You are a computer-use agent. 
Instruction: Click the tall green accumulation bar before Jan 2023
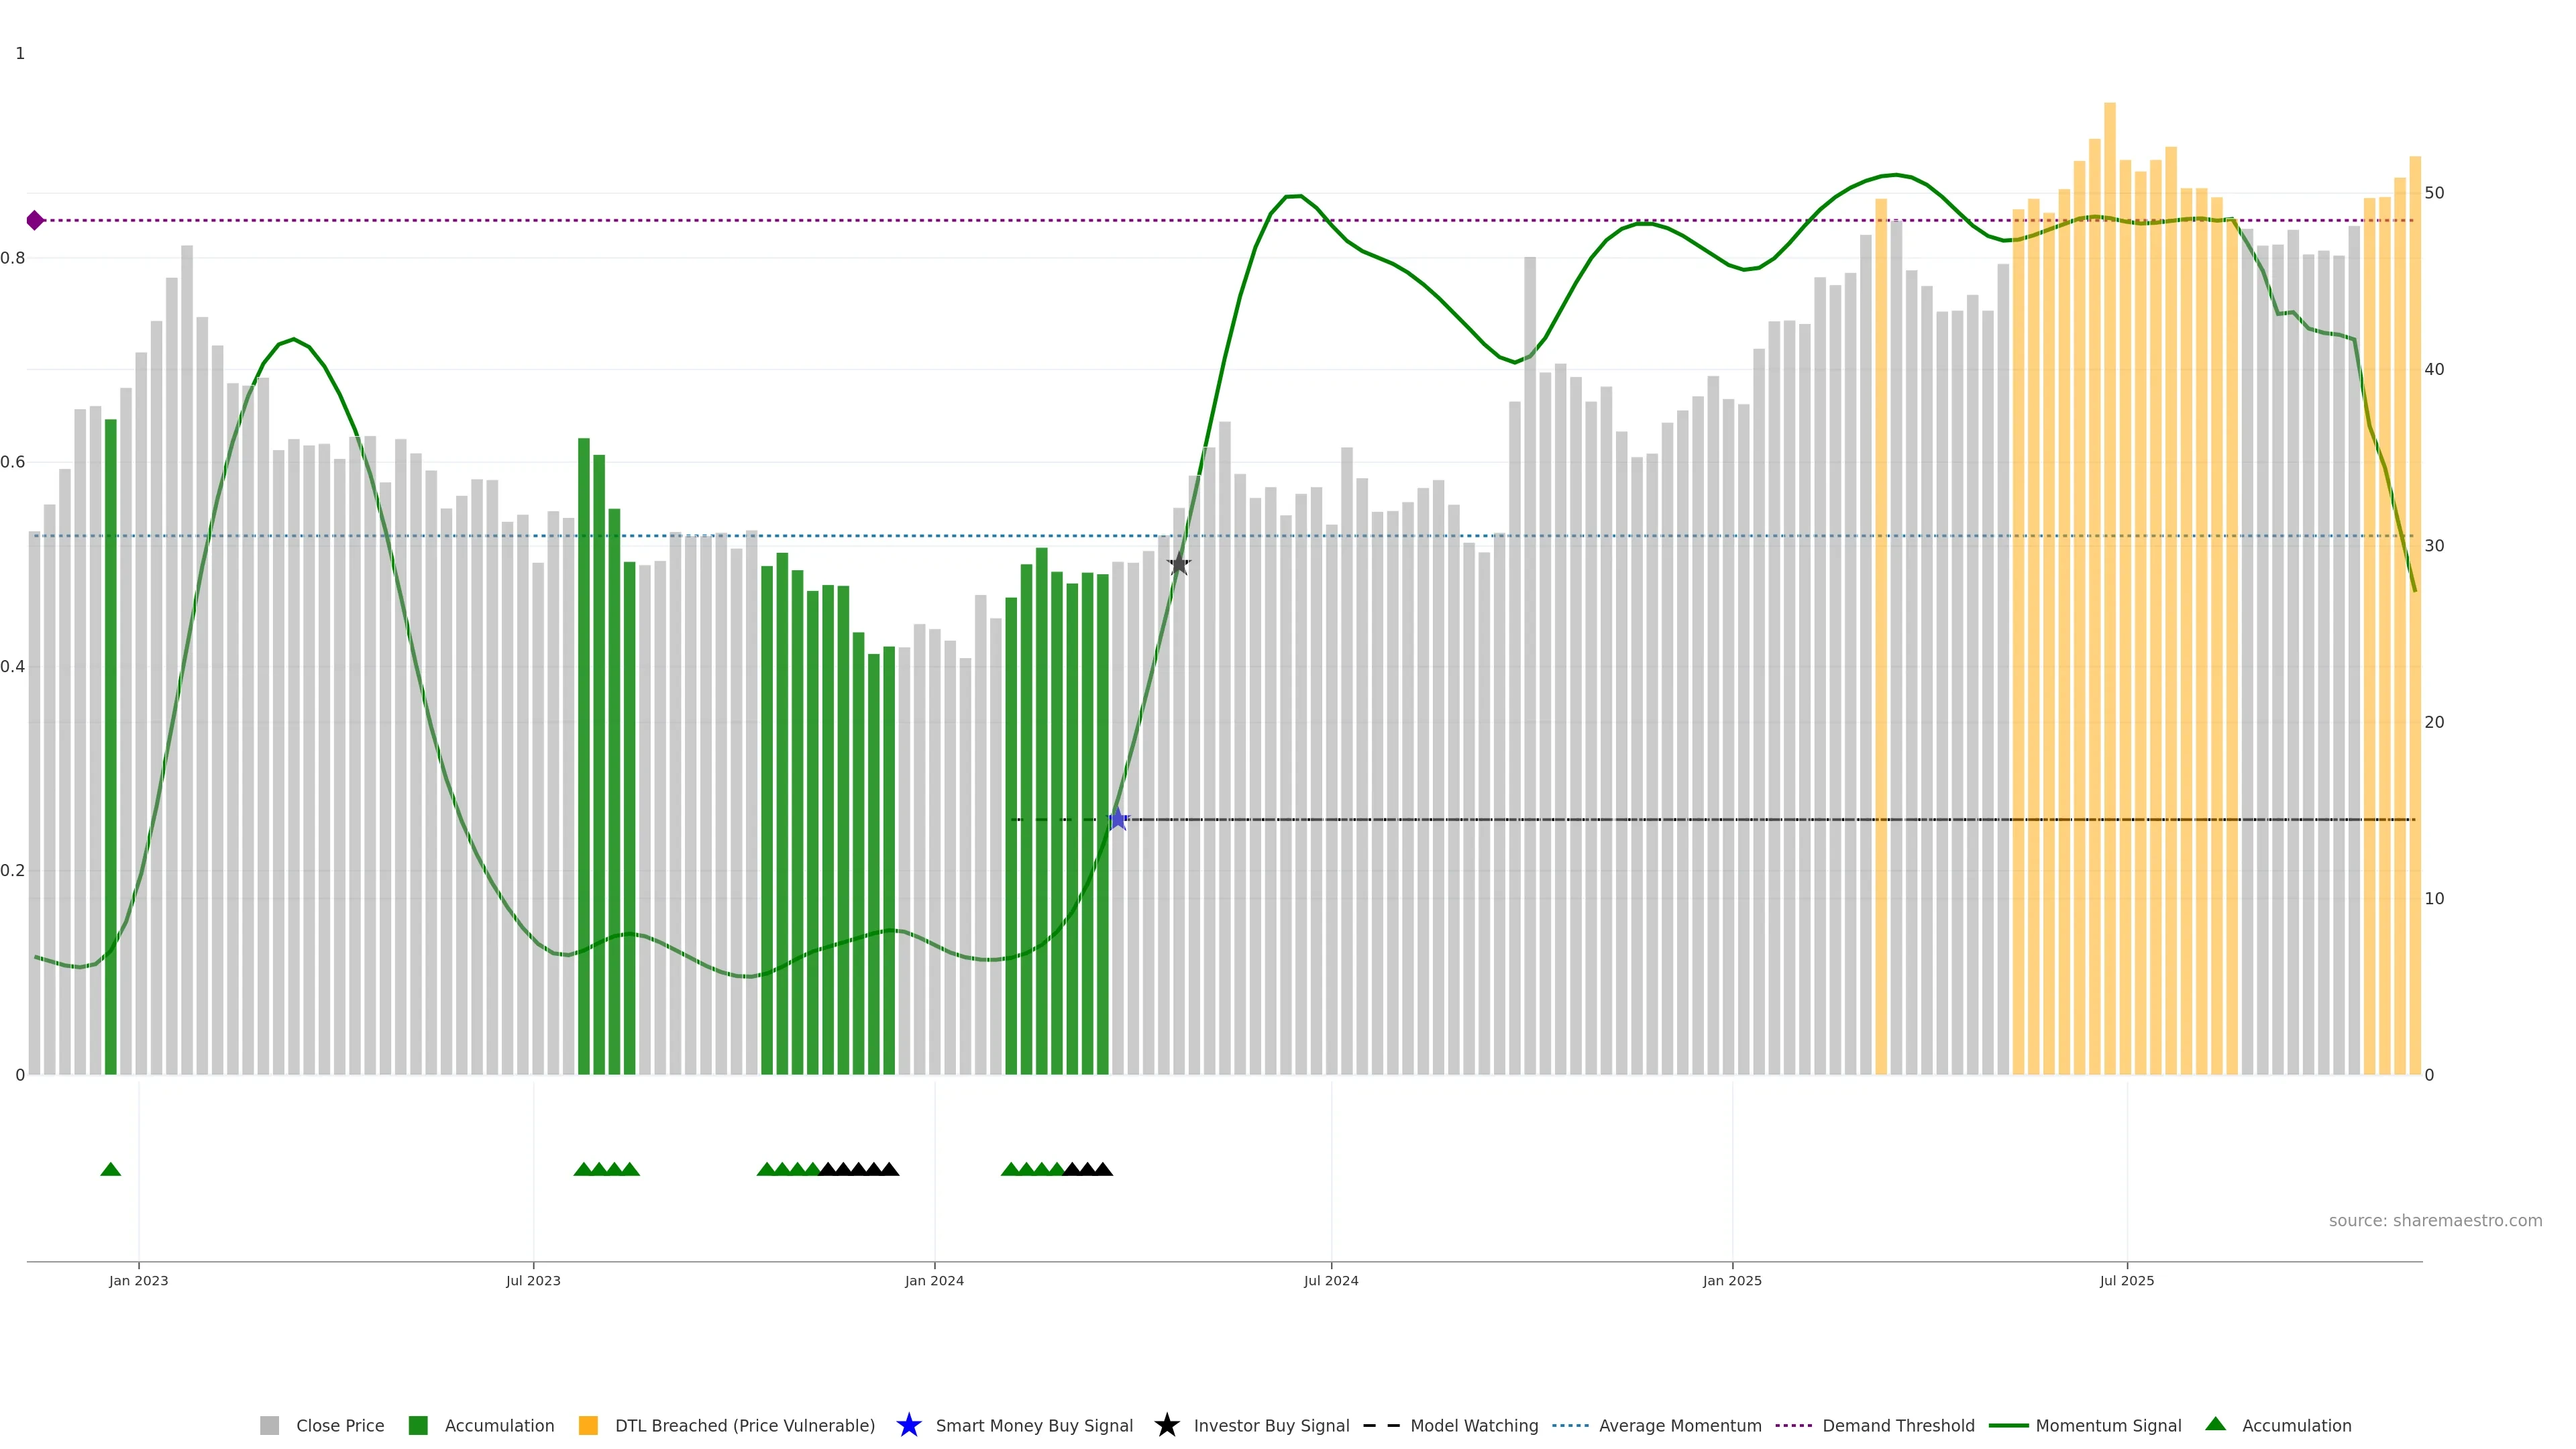pyautogui.click(x=111, y=746)
